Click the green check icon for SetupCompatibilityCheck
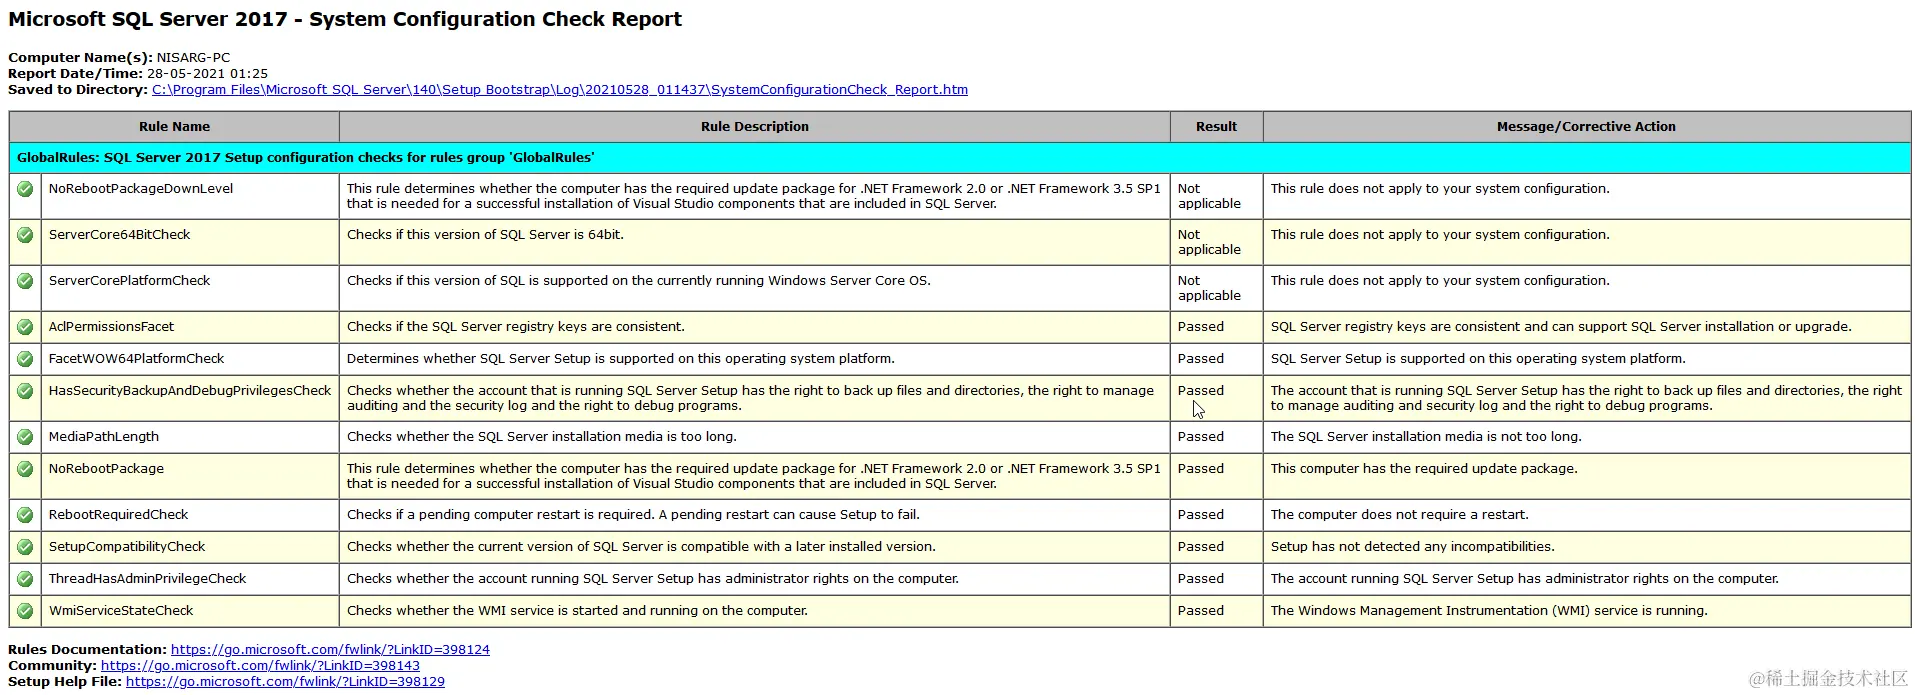The width and height of the screenshot is (1915, 695). pos(25,547)
